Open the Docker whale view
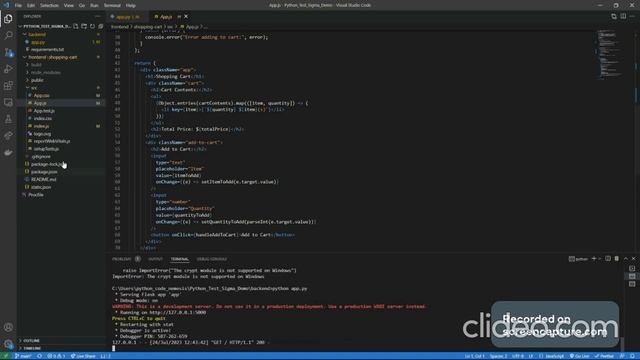The height and width of the screenshot is (360, 640). pos(8,152)
